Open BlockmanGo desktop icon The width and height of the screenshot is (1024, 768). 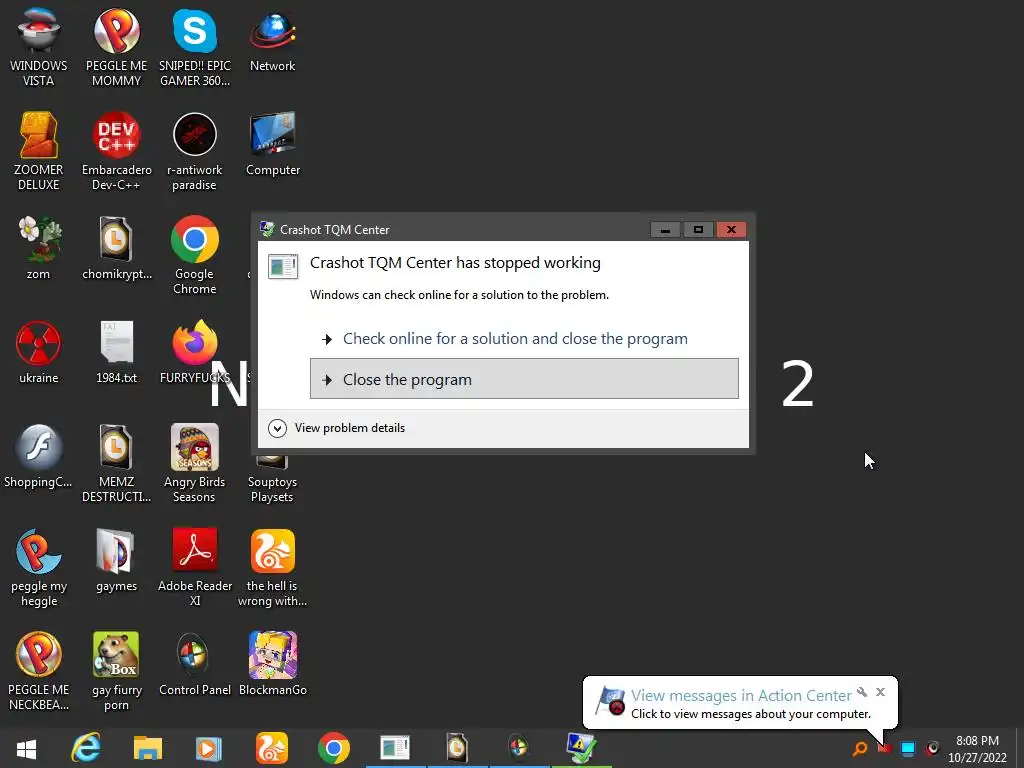click(272, 664)
